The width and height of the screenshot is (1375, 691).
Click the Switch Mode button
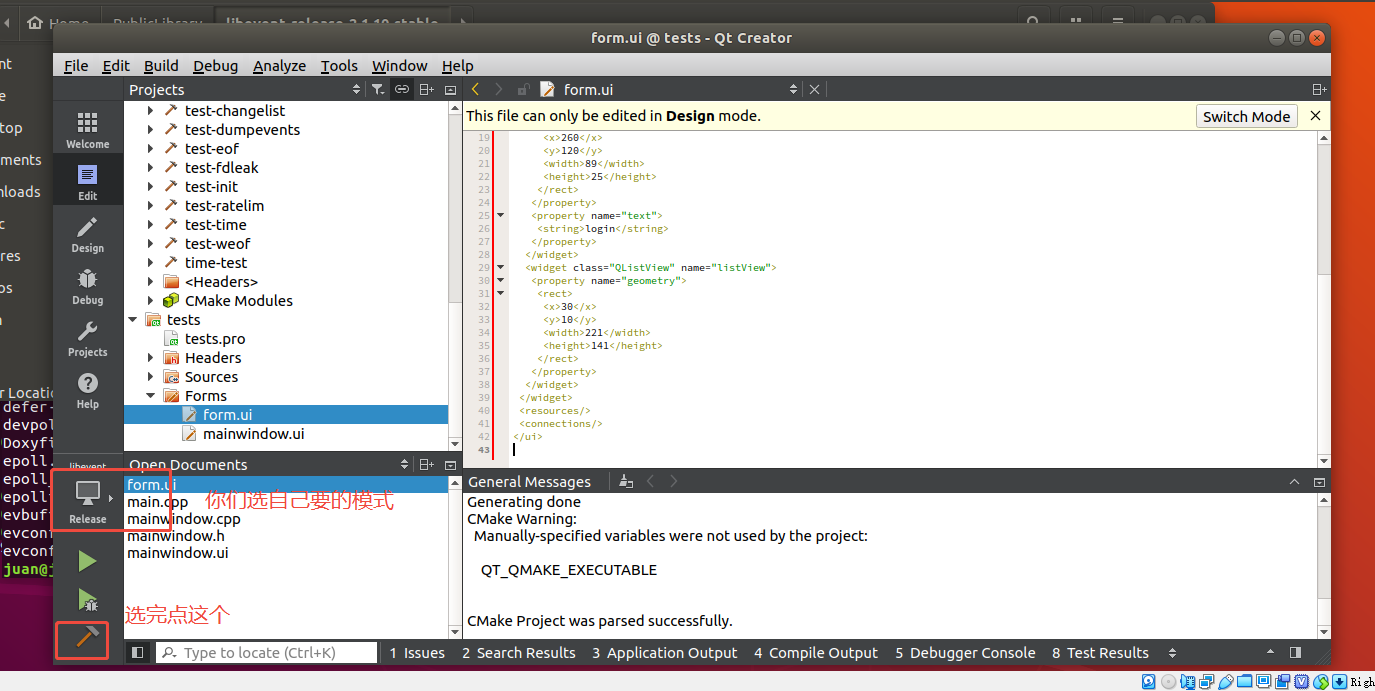(x=1246, y=116)
